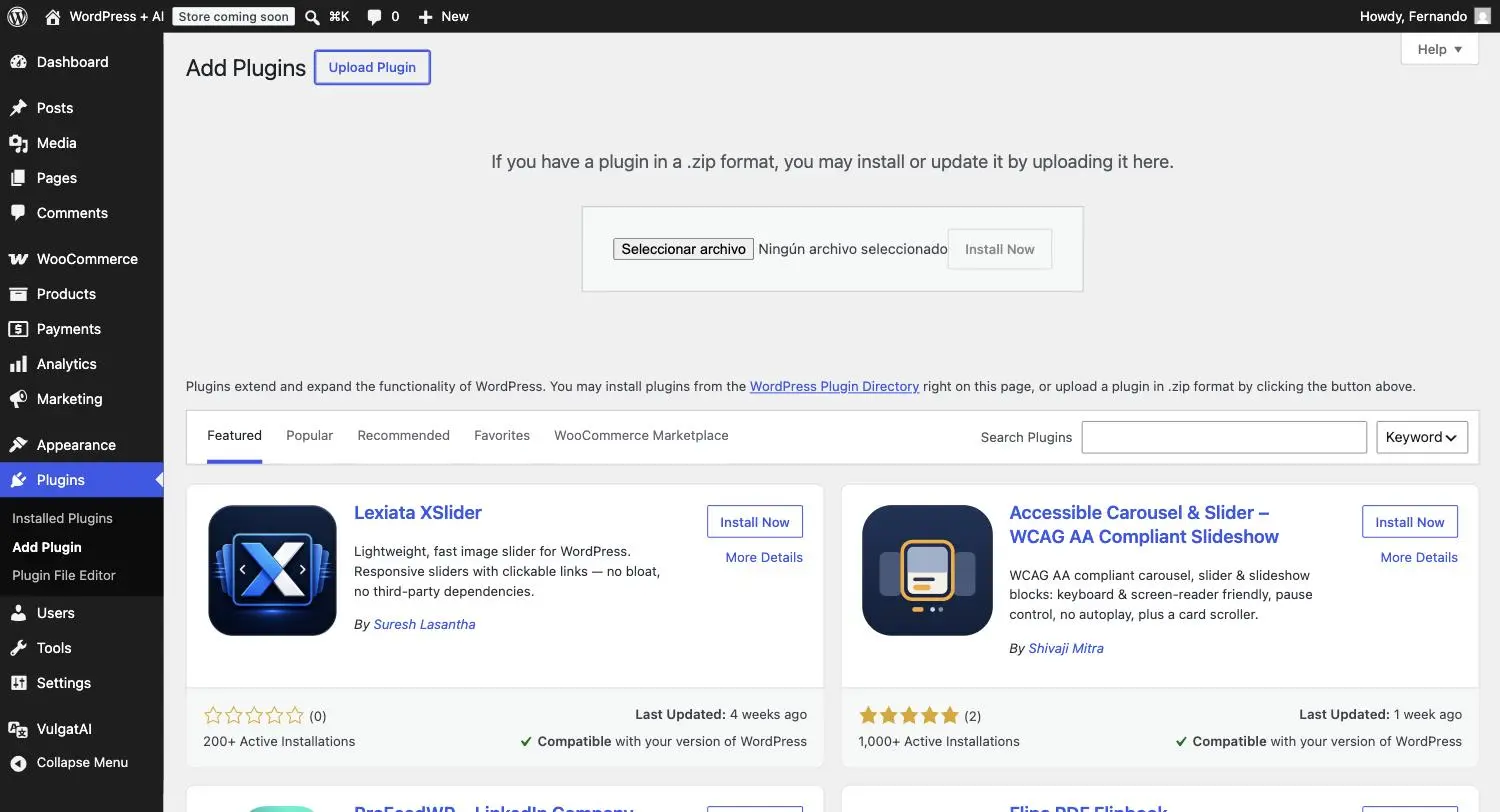Open Accessible Carousel & Slider title link
This screenshot has width=1500, height=812.
pos(1144,525)
